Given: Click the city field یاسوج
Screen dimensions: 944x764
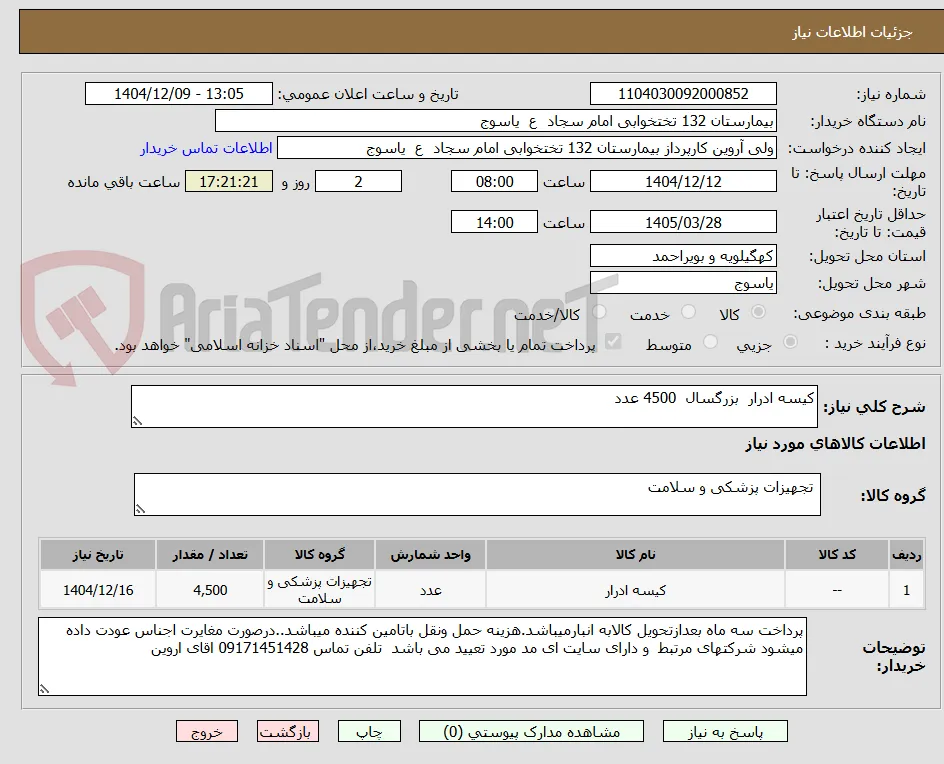Looking at the screenshot, I should [x=683, y=283].
